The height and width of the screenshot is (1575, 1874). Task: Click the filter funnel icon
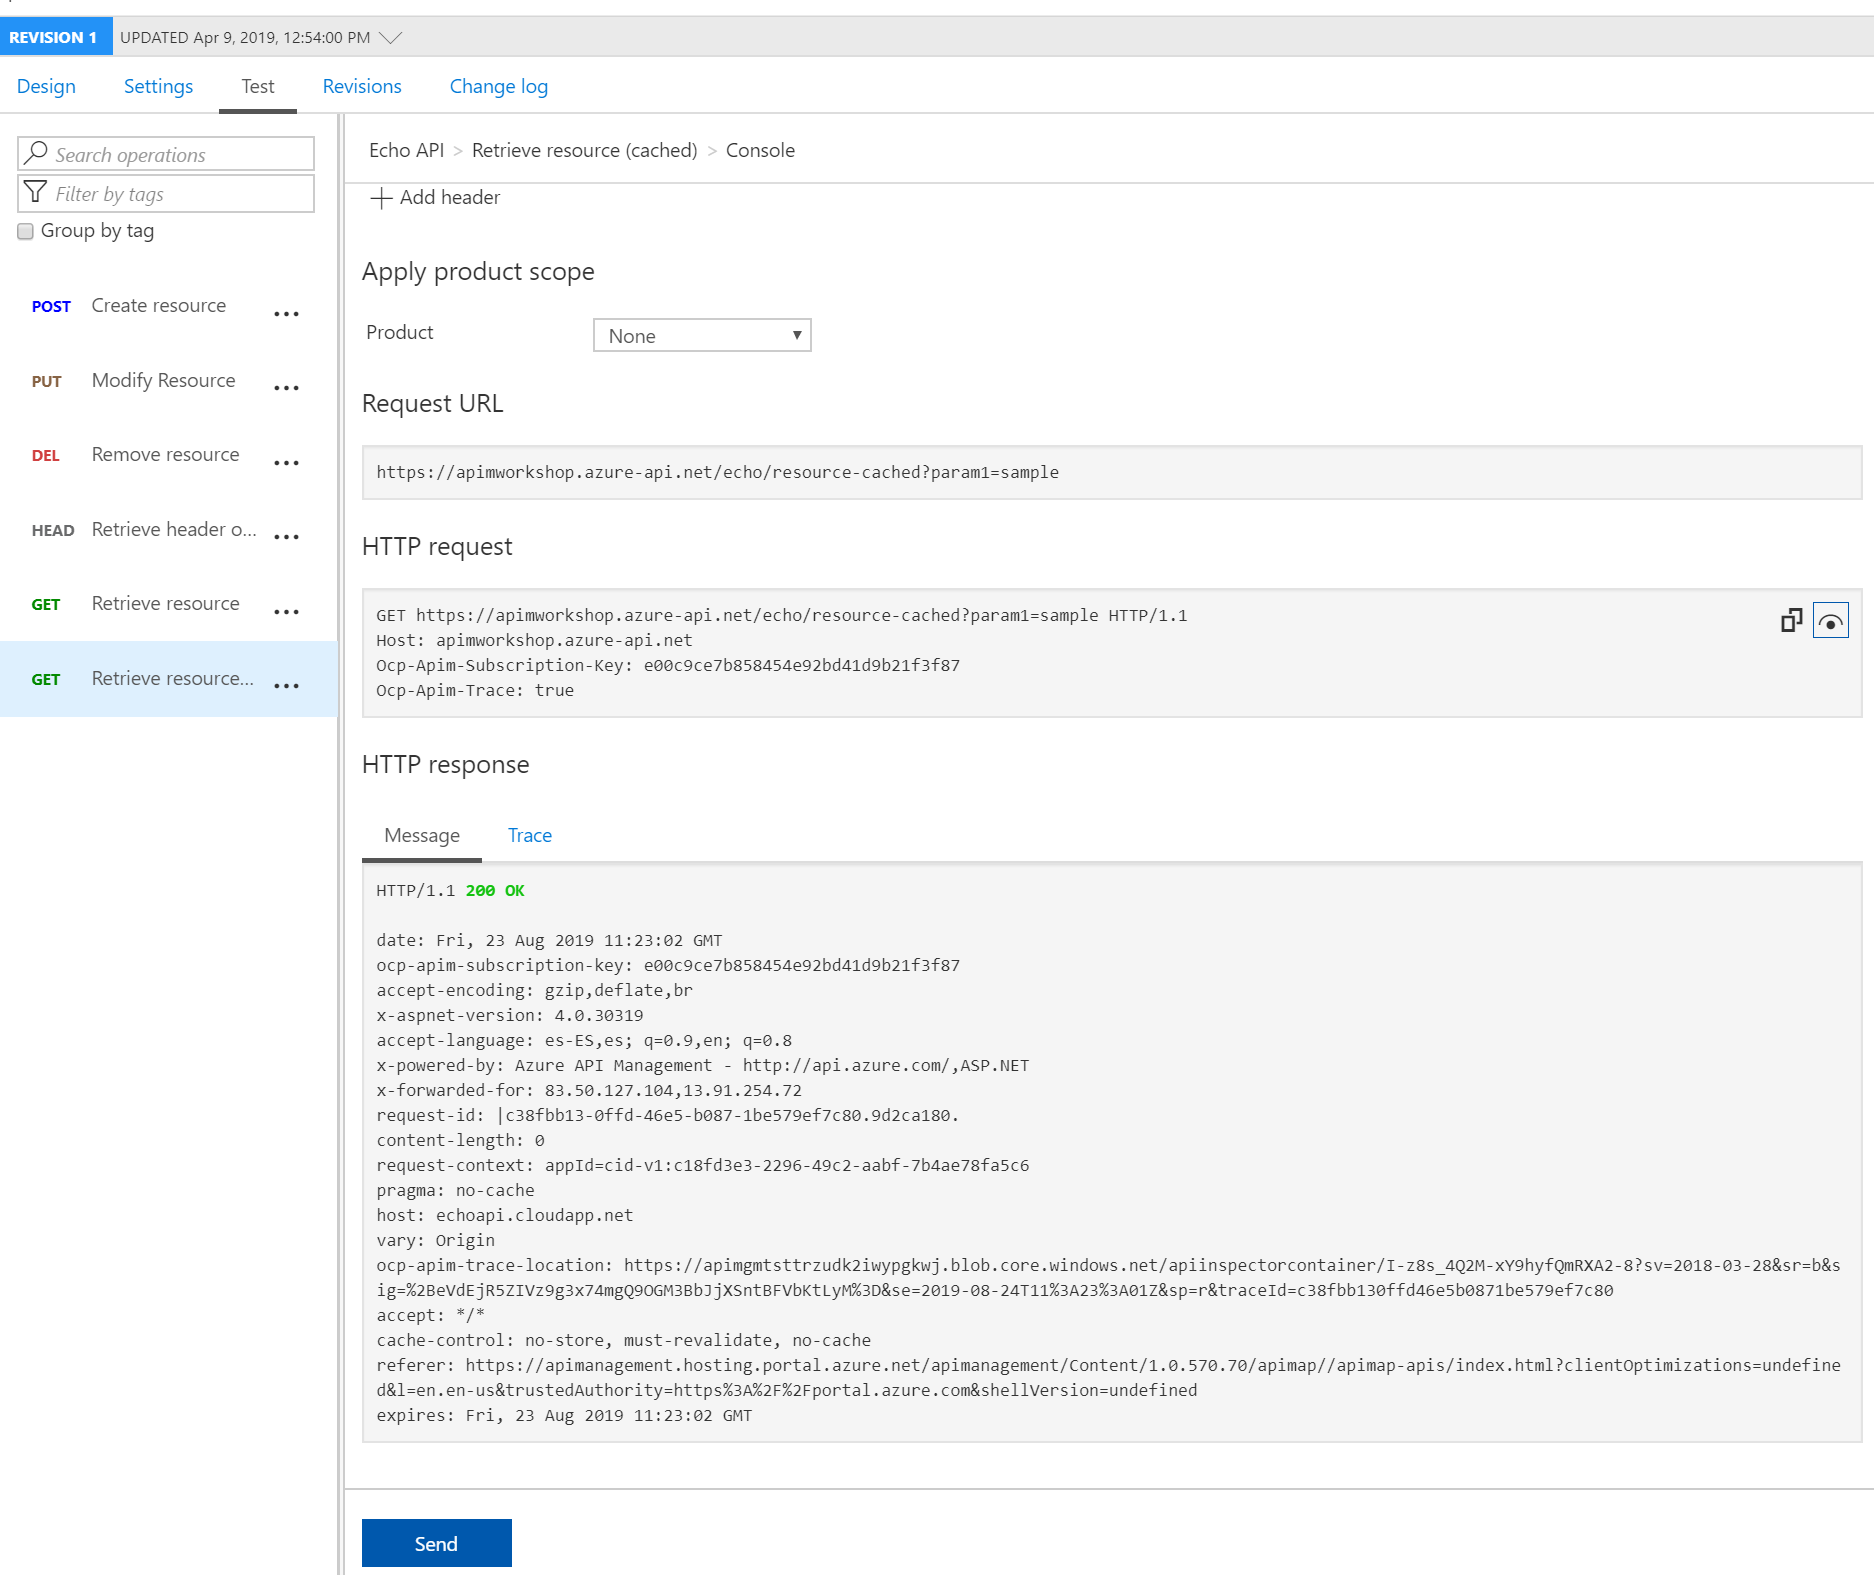[36, 193]
